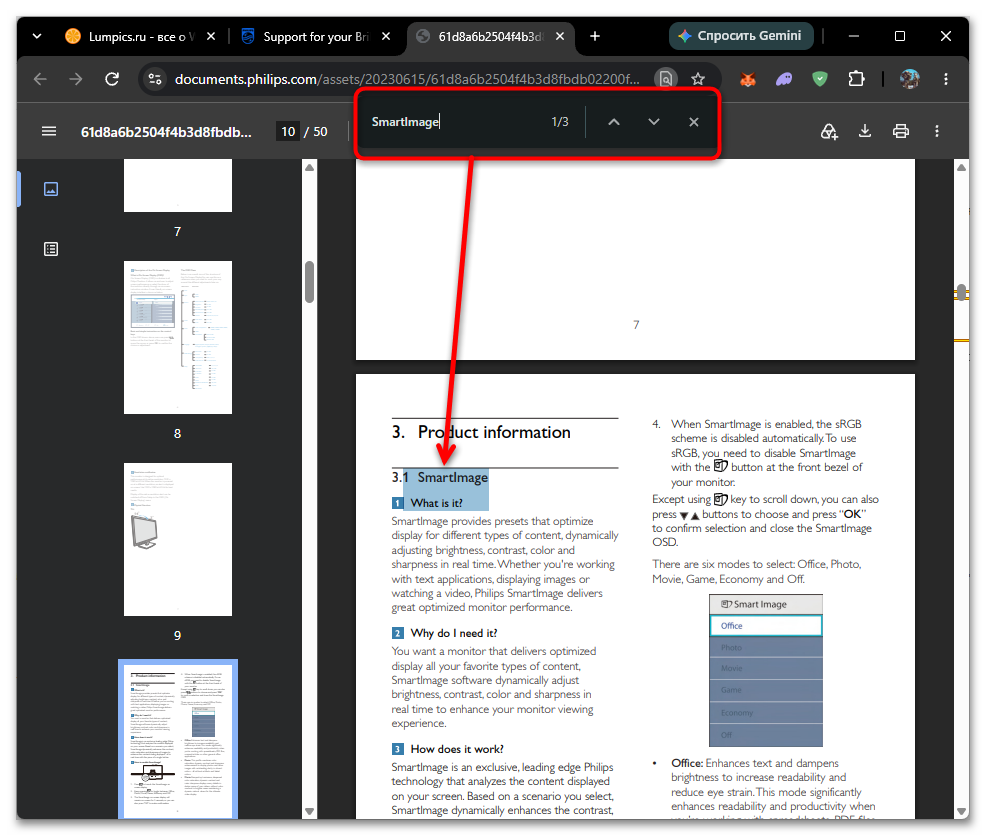Open the MetaMask fox extension

click(748, 79)
